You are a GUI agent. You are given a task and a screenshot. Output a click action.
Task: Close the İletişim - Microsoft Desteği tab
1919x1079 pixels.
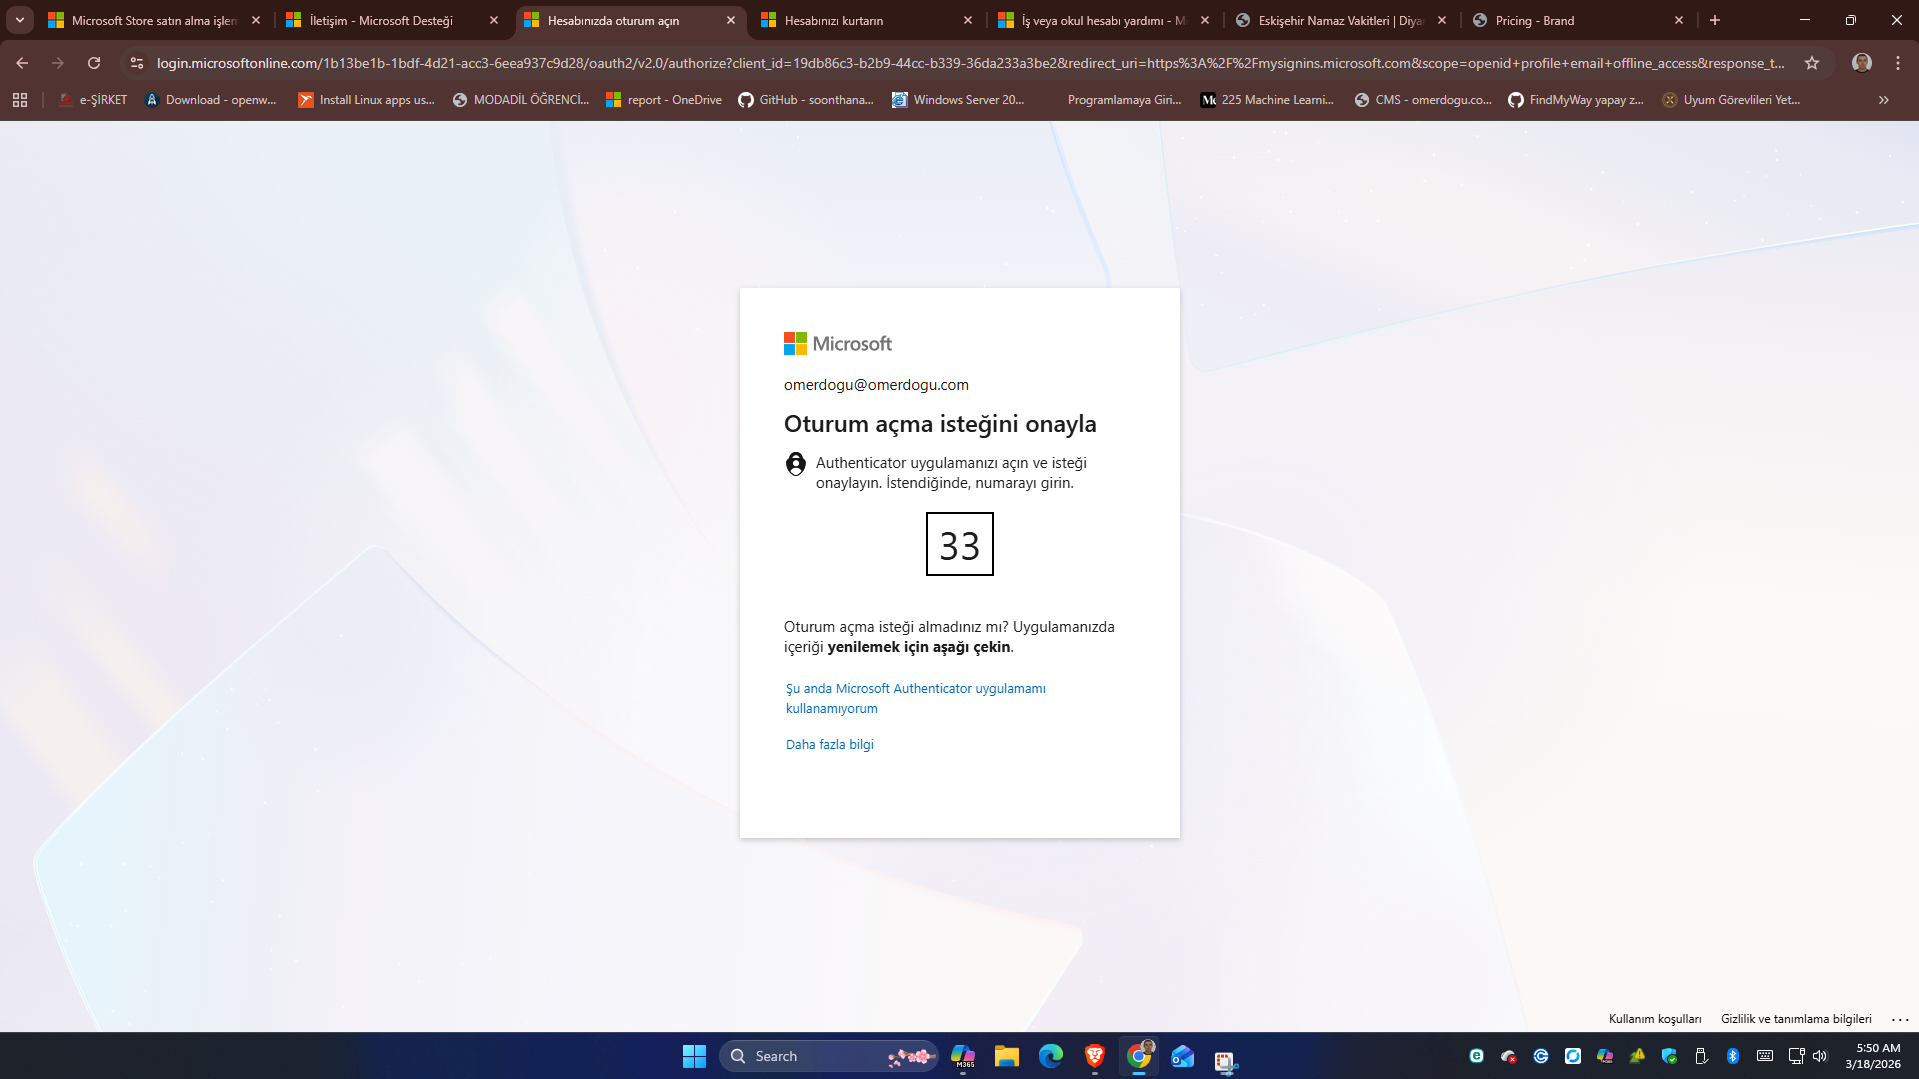tap(494, 20)
